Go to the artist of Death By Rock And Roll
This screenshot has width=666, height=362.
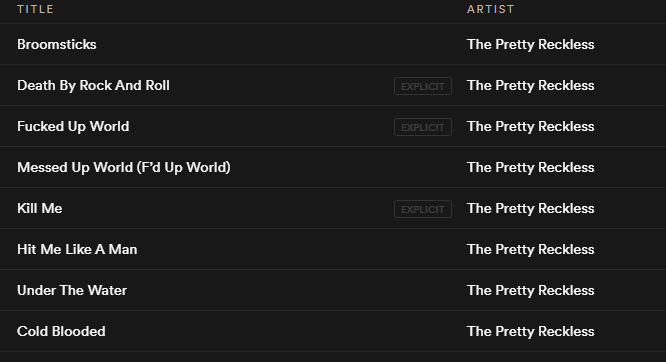click(531, 85)
